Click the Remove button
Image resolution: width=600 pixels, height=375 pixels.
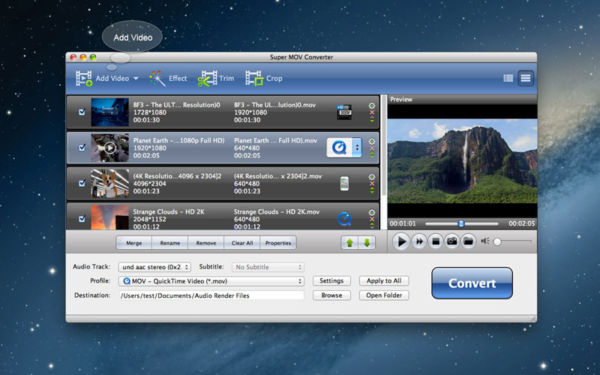[206, 243]
